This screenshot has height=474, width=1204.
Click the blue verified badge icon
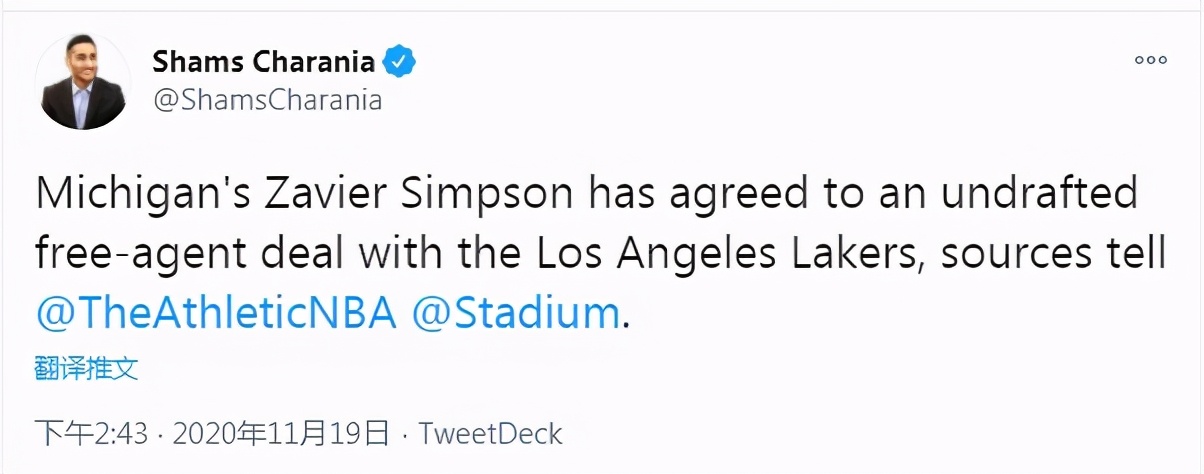(x=401, y=62)
